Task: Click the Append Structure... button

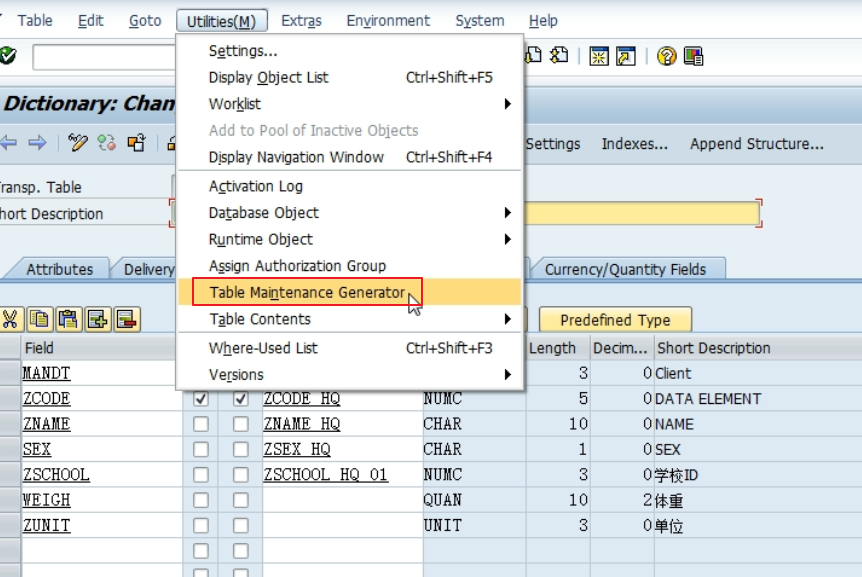Action: pos(756,144)
